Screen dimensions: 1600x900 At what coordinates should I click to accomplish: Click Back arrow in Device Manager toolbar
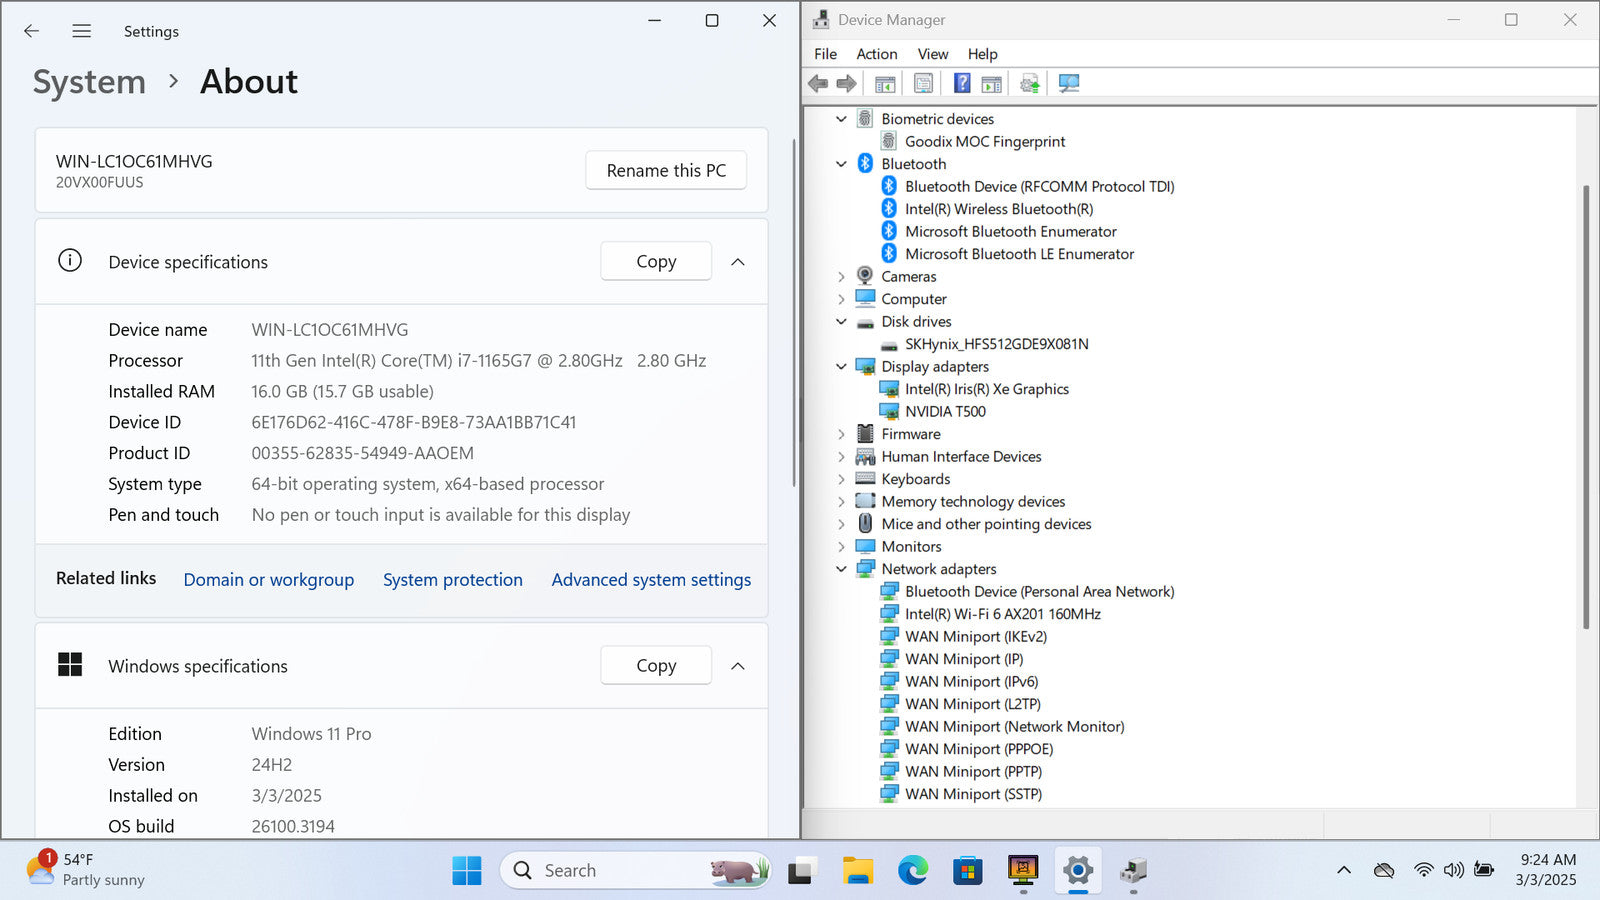pos(818,84)
